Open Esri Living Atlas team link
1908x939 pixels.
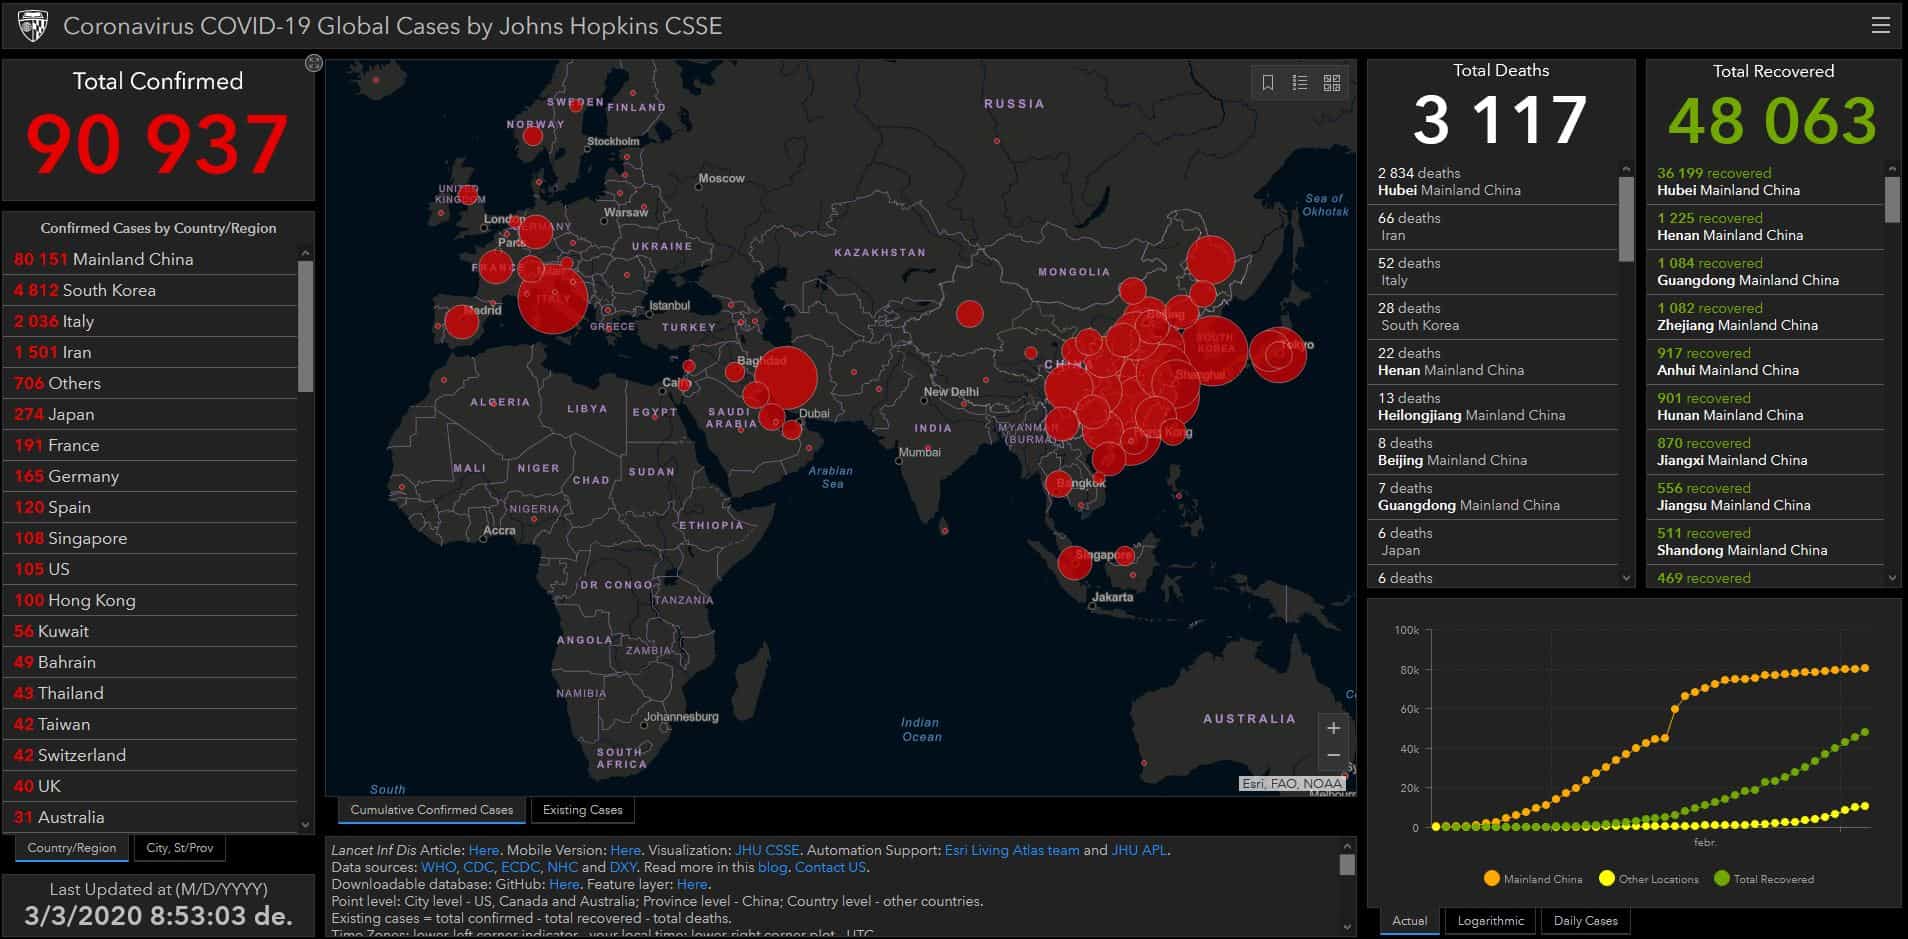1012,850
